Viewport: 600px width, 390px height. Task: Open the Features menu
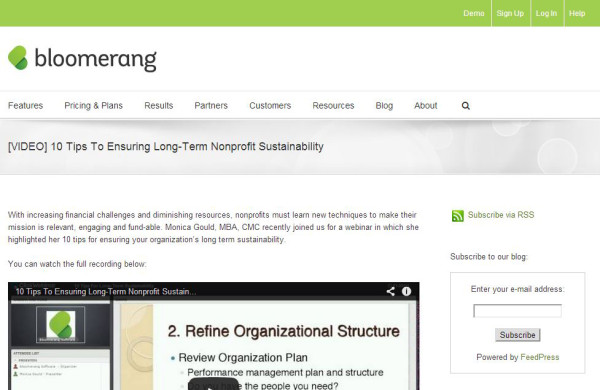pos(26,106)
